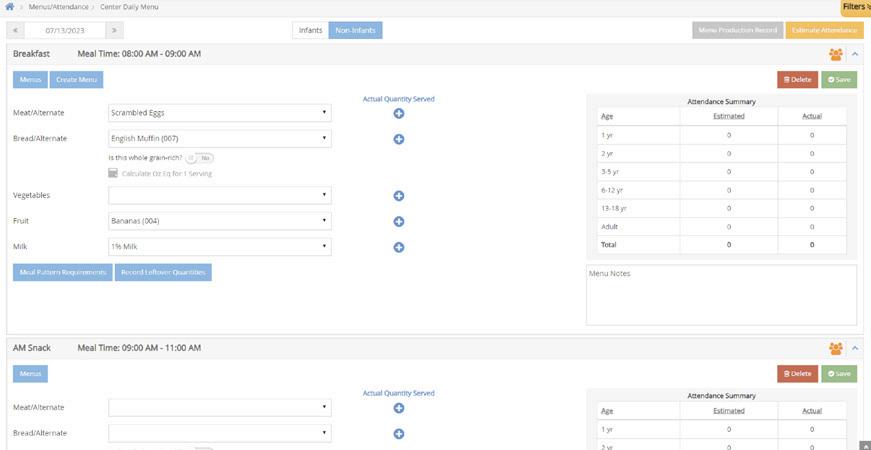The height and width of the screenshot is (450, 871).
Task: Switch to the Infants view
Action: tap(311, 31)
